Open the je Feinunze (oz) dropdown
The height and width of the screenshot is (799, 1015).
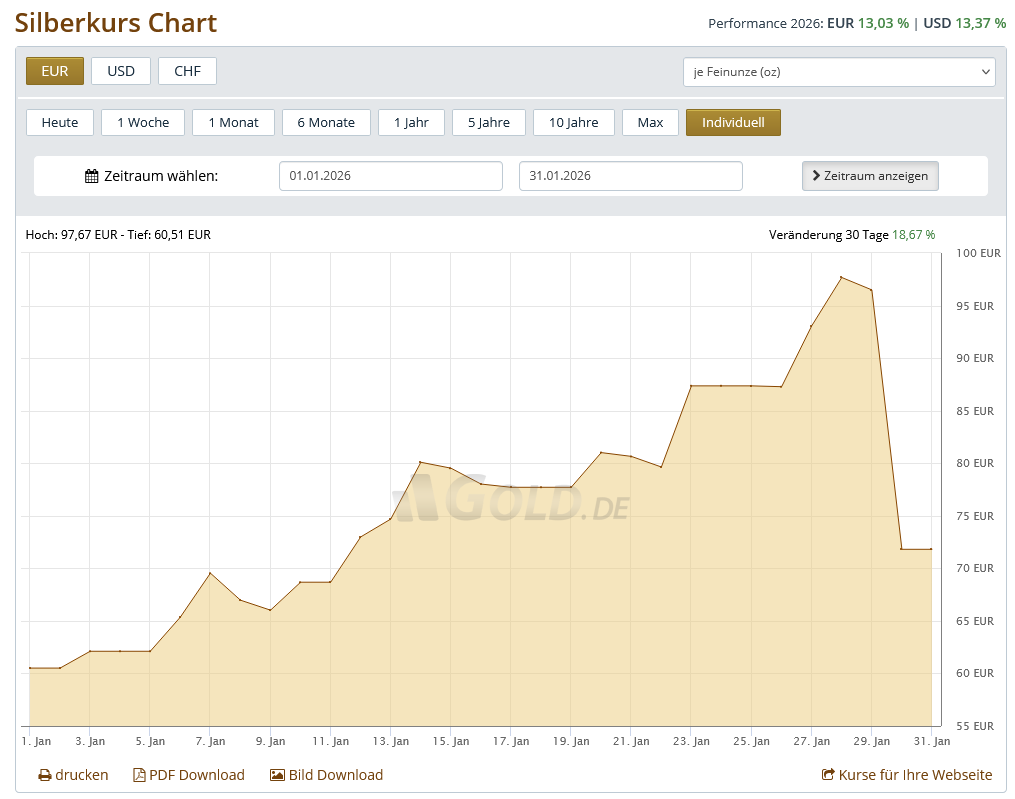838,72
